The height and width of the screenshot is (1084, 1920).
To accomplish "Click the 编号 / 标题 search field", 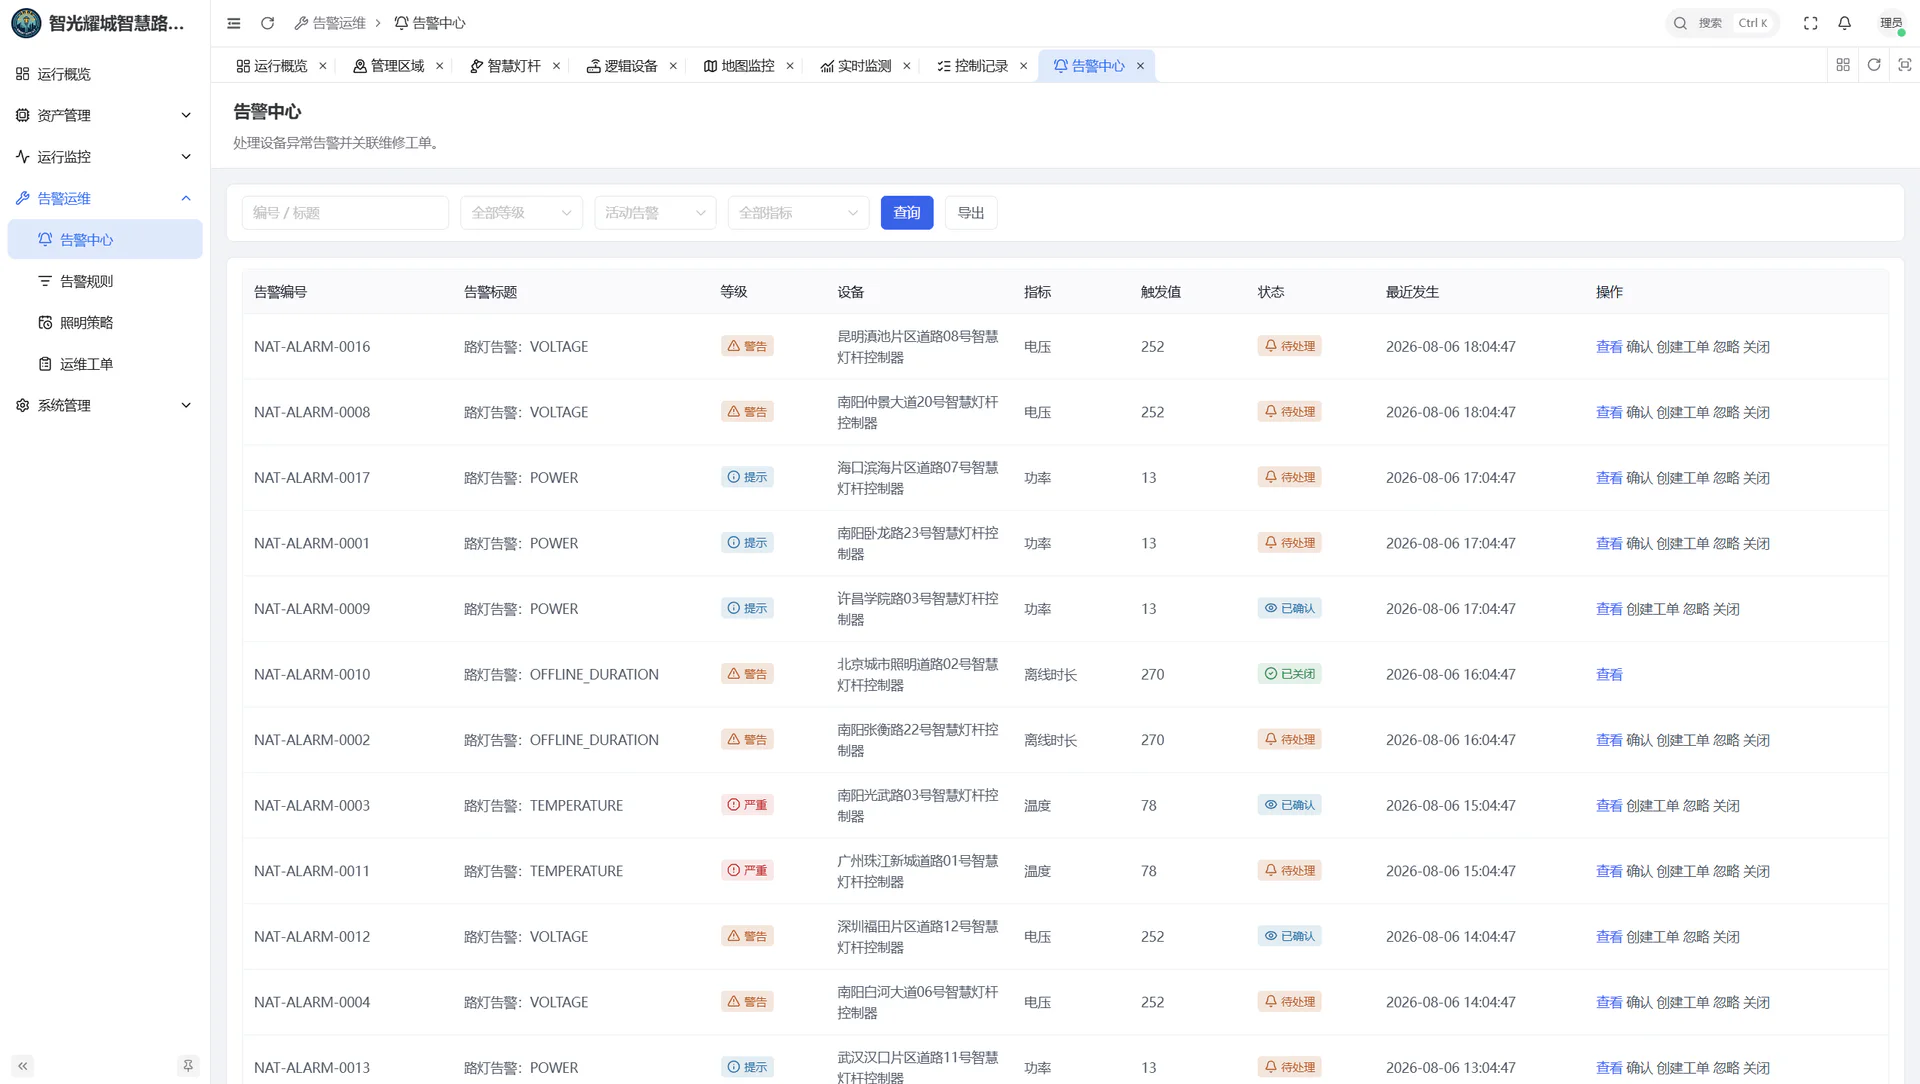I will [x=345, y=212].
